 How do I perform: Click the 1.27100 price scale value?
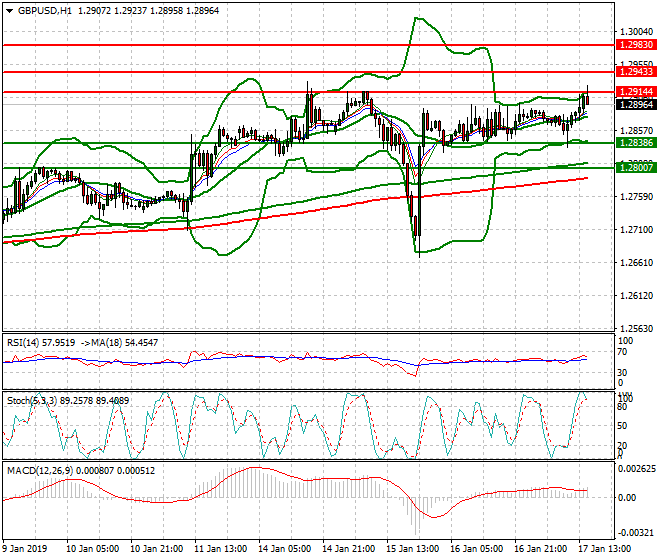click(x=637, y=230)
